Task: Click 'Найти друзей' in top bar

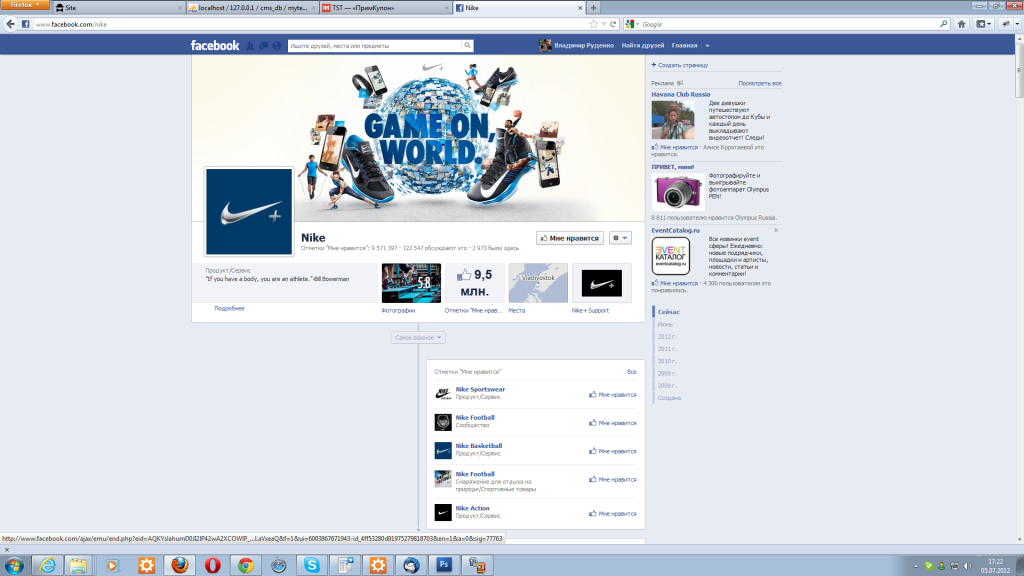Action: 643,46
